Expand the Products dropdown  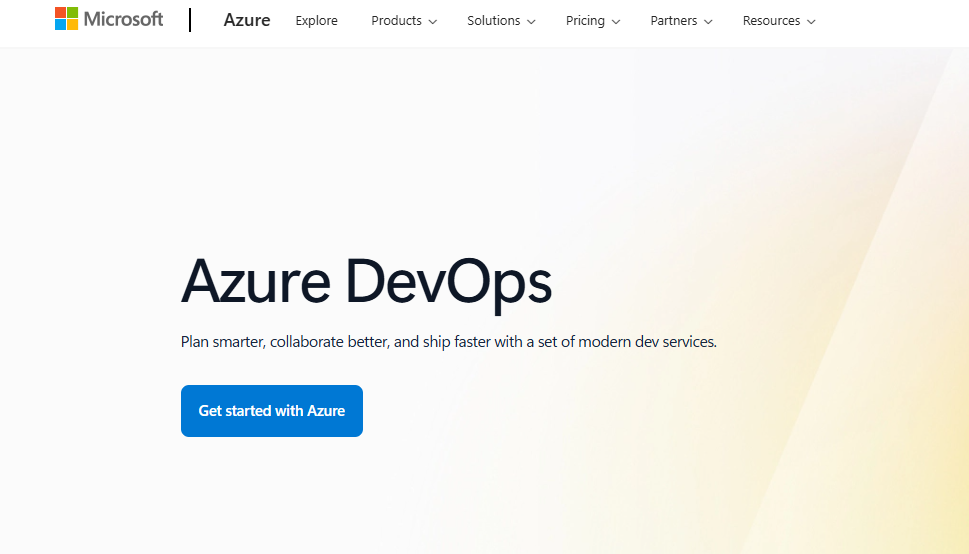click(x=404, y=20)
